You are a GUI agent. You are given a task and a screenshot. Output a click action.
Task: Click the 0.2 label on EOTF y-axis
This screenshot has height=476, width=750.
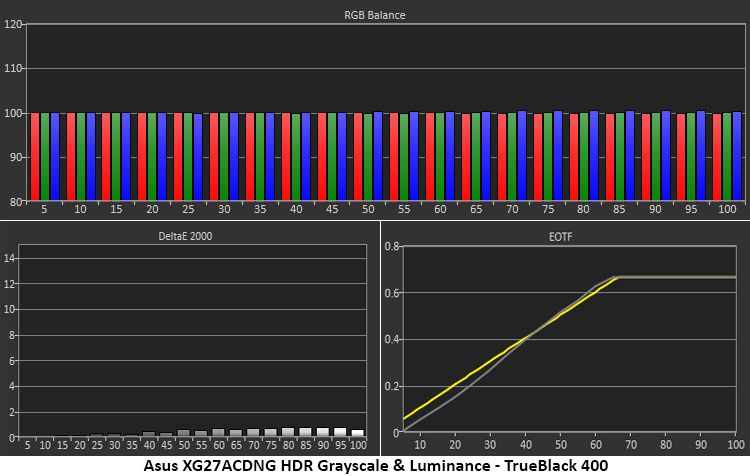[x=392, y=386]
